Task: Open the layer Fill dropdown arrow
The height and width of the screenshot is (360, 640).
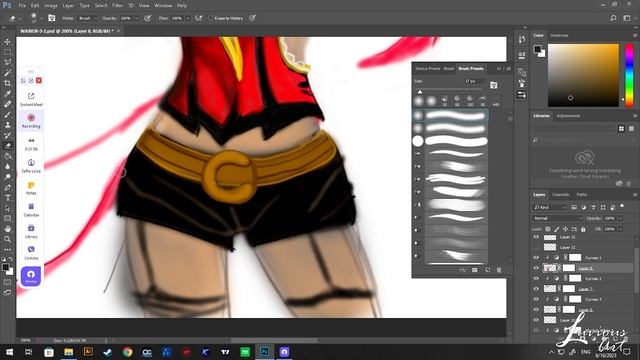Action: 620,229
